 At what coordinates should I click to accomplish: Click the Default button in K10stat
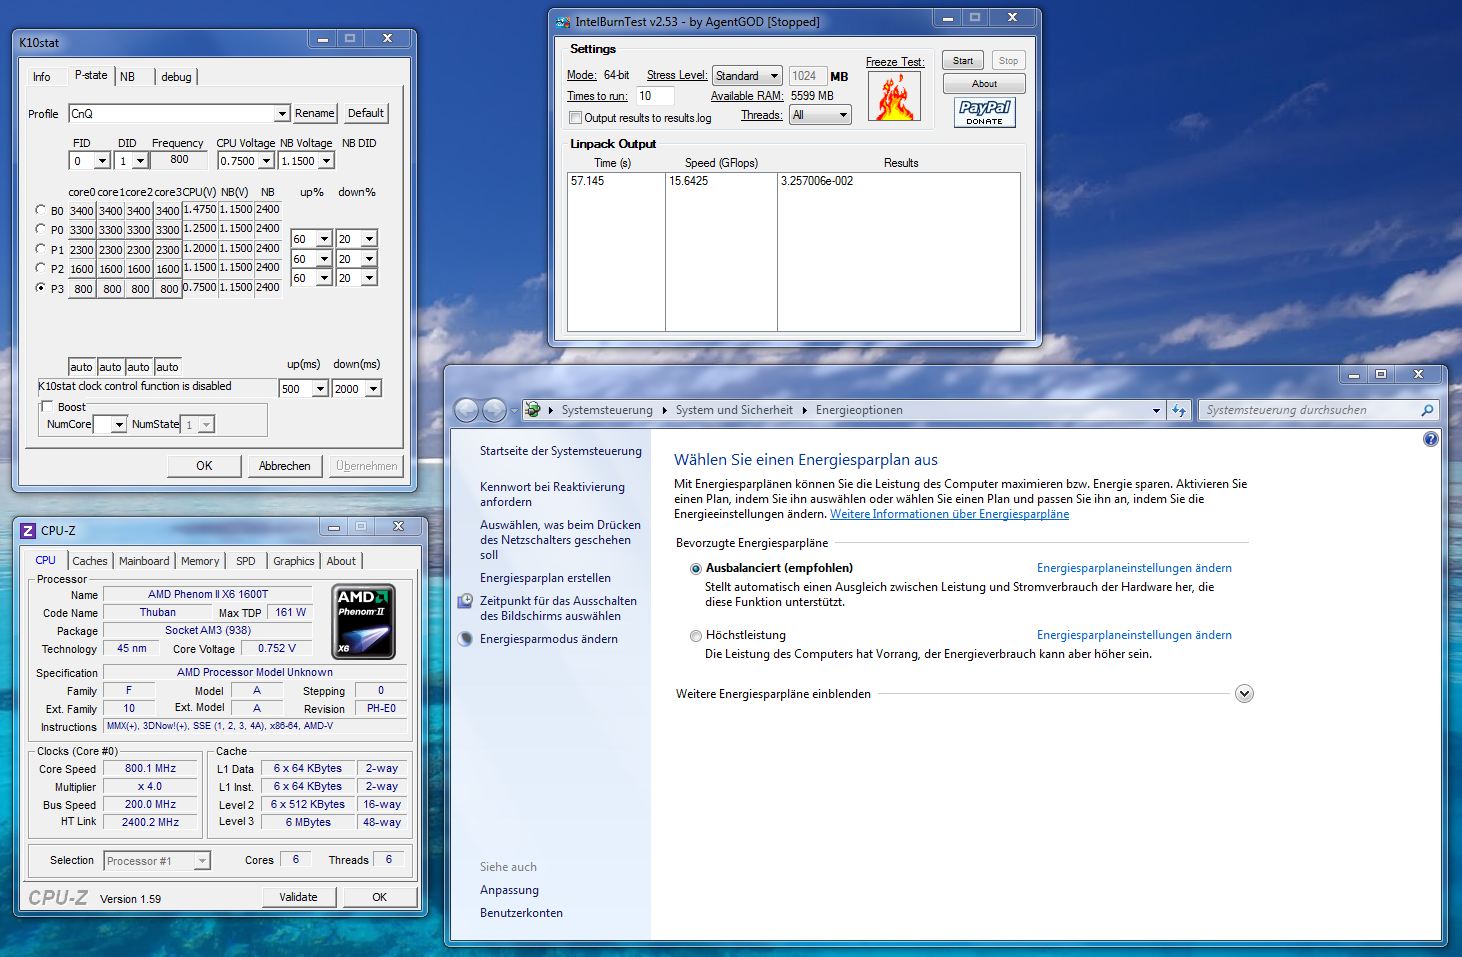tap(366, 113)
